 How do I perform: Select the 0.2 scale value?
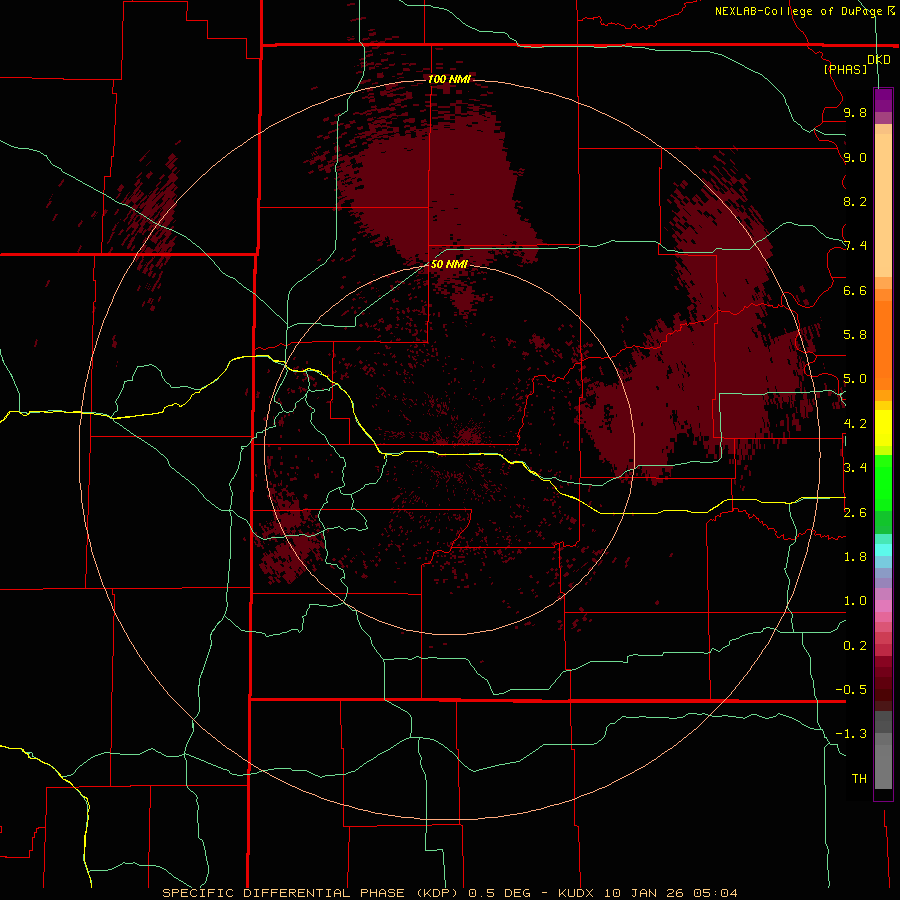[855, 646]
